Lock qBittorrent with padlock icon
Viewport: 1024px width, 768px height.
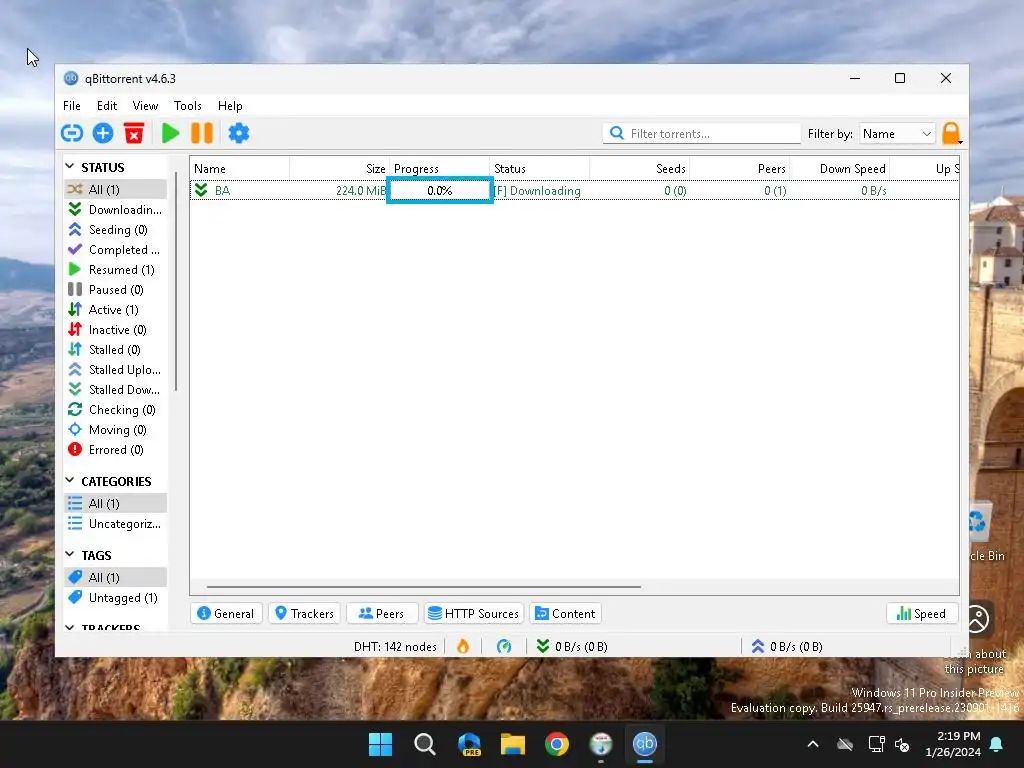(x=952, y=133)
